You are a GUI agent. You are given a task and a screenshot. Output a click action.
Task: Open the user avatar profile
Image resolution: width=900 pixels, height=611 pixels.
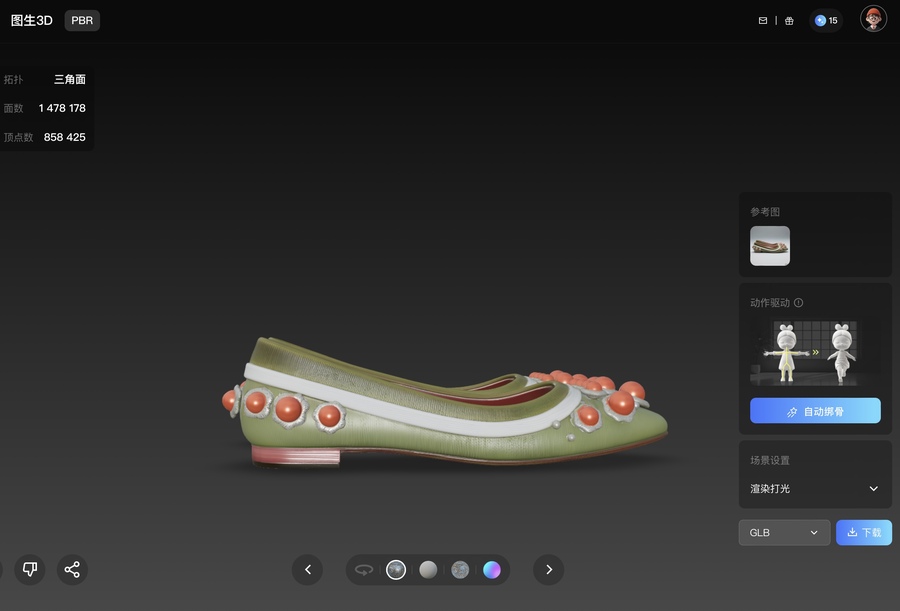coord(873,19)
